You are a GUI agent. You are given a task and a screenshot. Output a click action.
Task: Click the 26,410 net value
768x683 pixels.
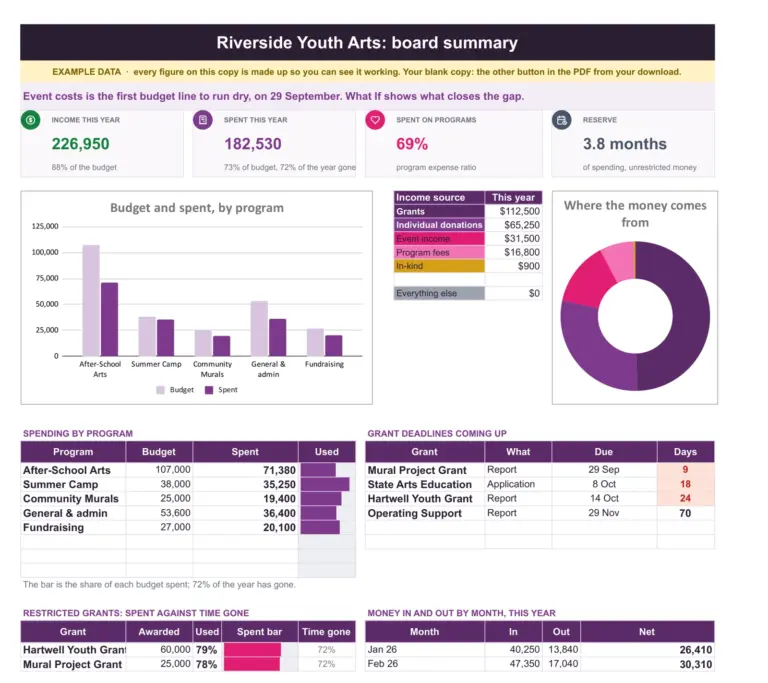(696, 650)
